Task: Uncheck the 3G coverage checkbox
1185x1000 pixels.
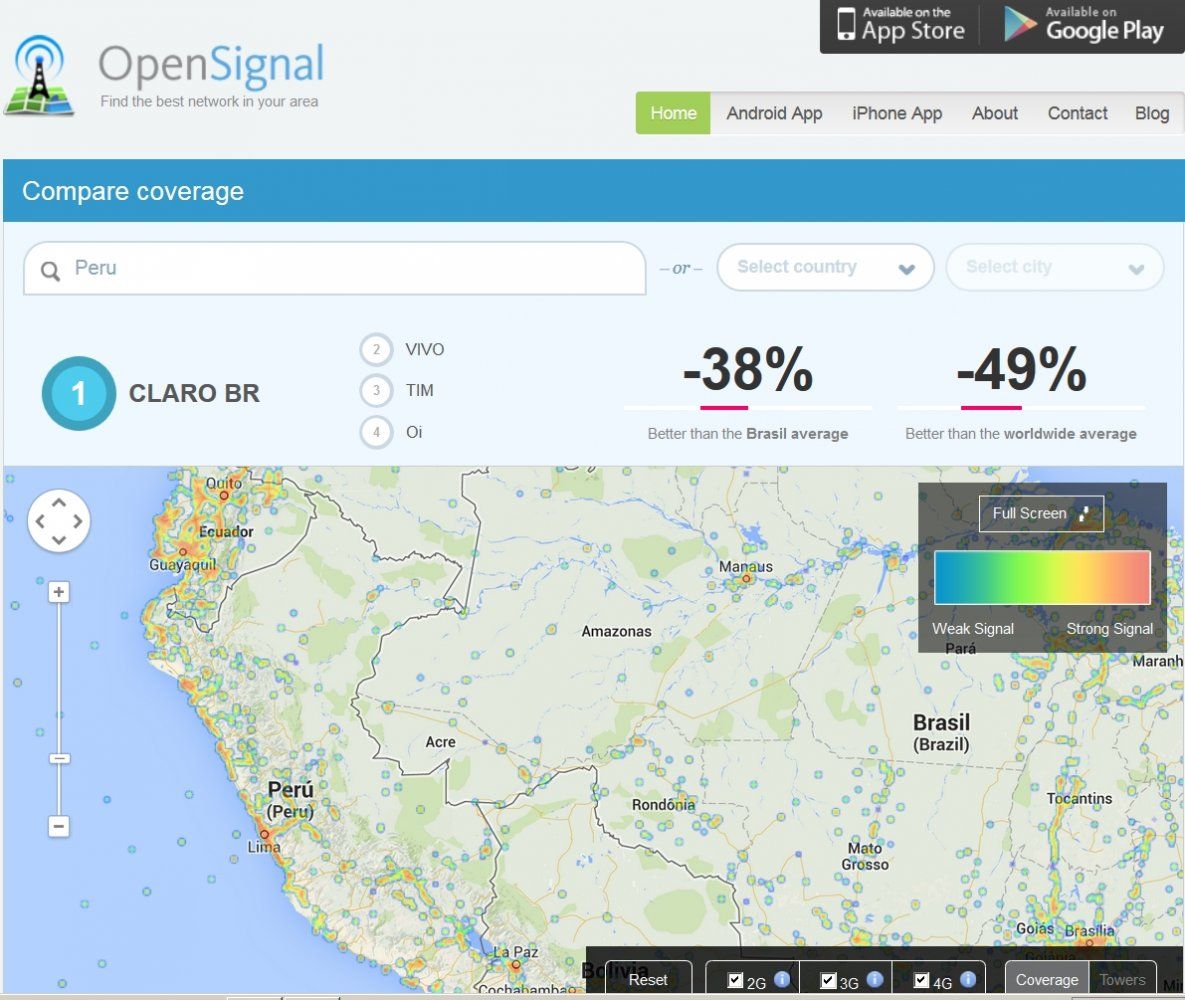Action: pyautogui.click(x=828, y=980)
